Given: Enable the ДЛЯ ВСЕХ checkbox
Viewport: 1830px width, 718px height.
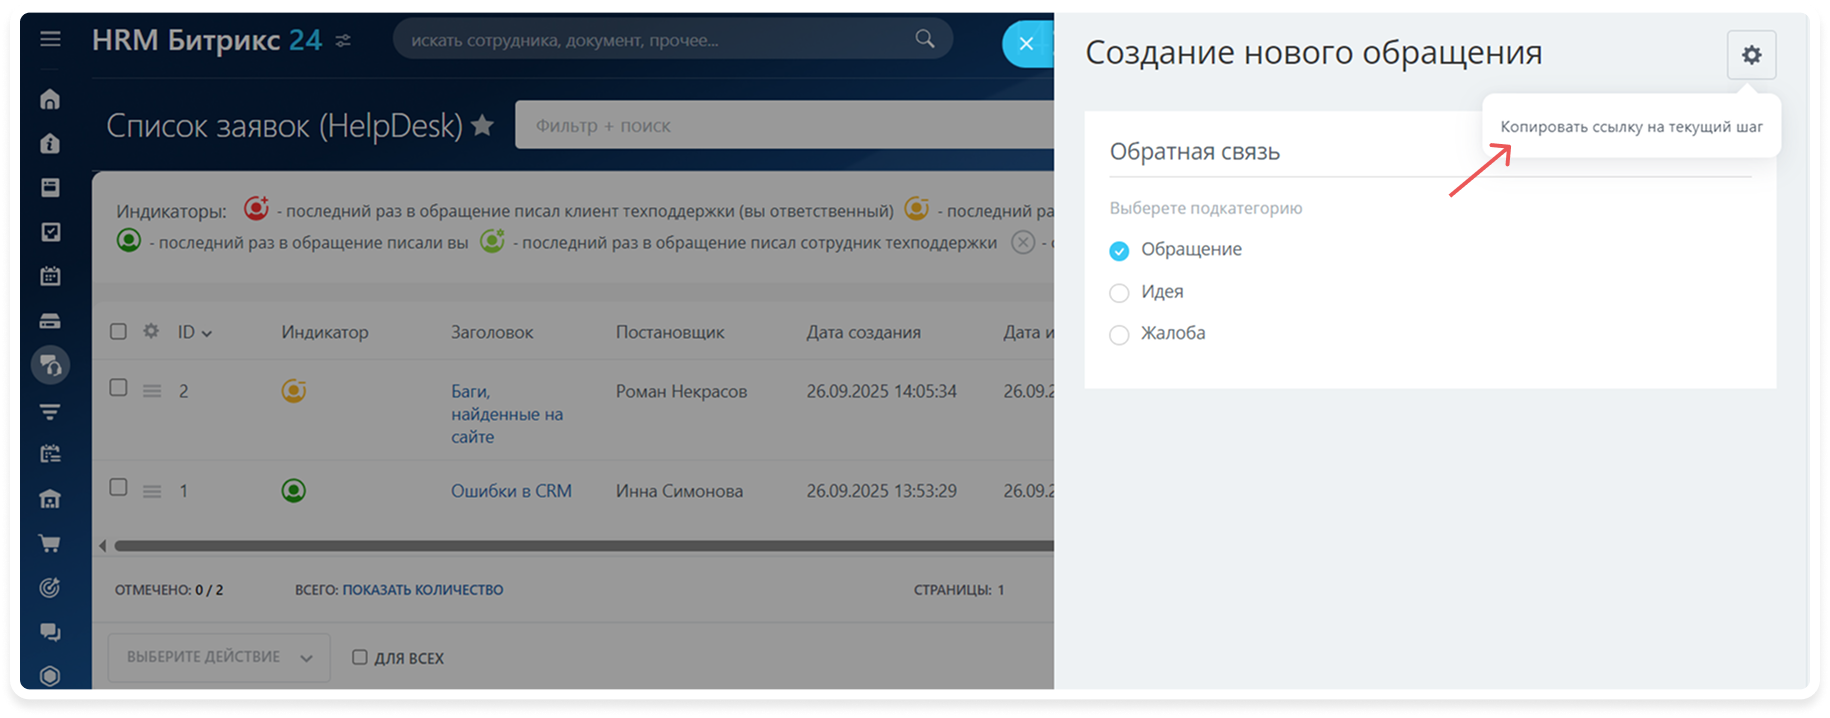Looking at the screenshot, I should click(360, 658).
